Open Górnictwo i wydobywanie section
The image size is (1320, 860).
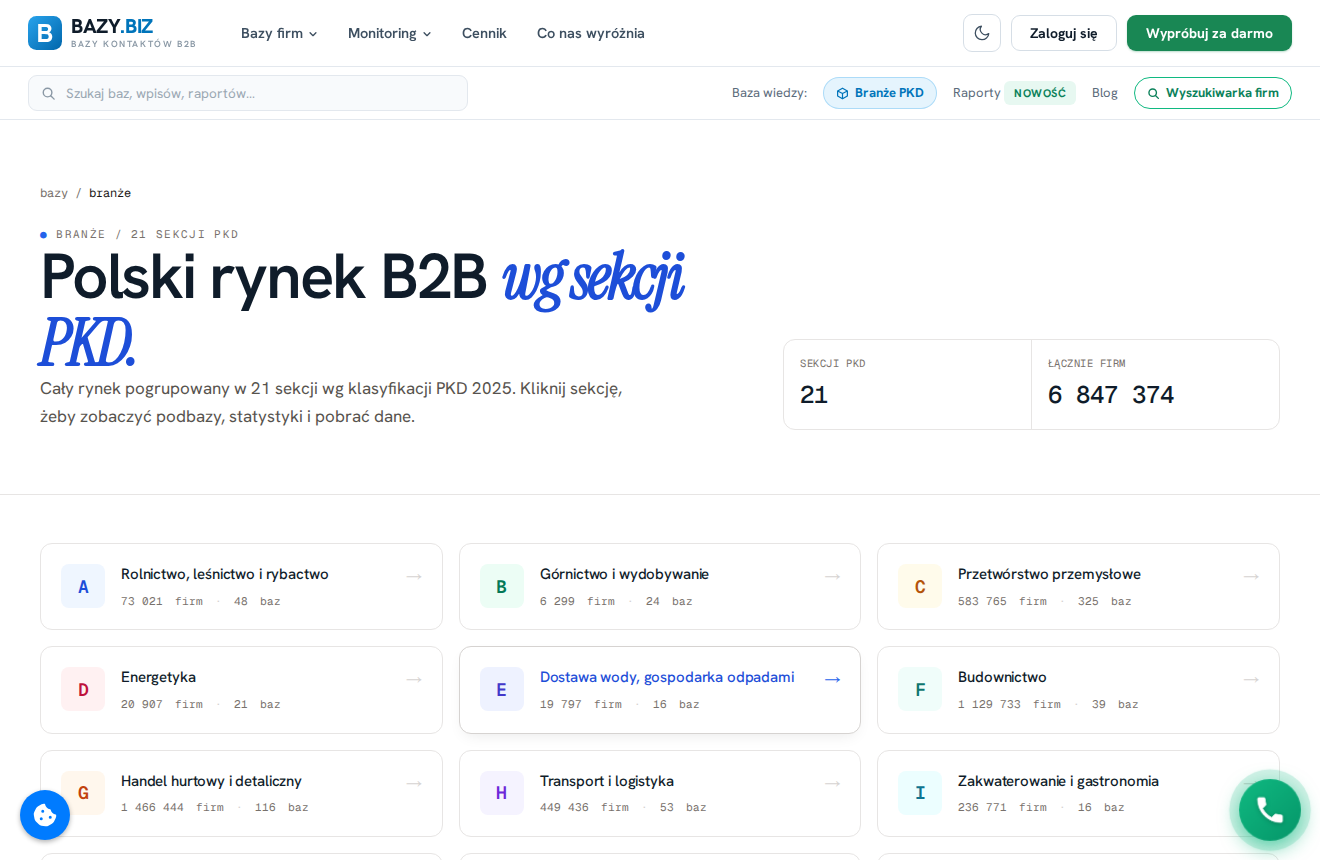coord(624,574)
